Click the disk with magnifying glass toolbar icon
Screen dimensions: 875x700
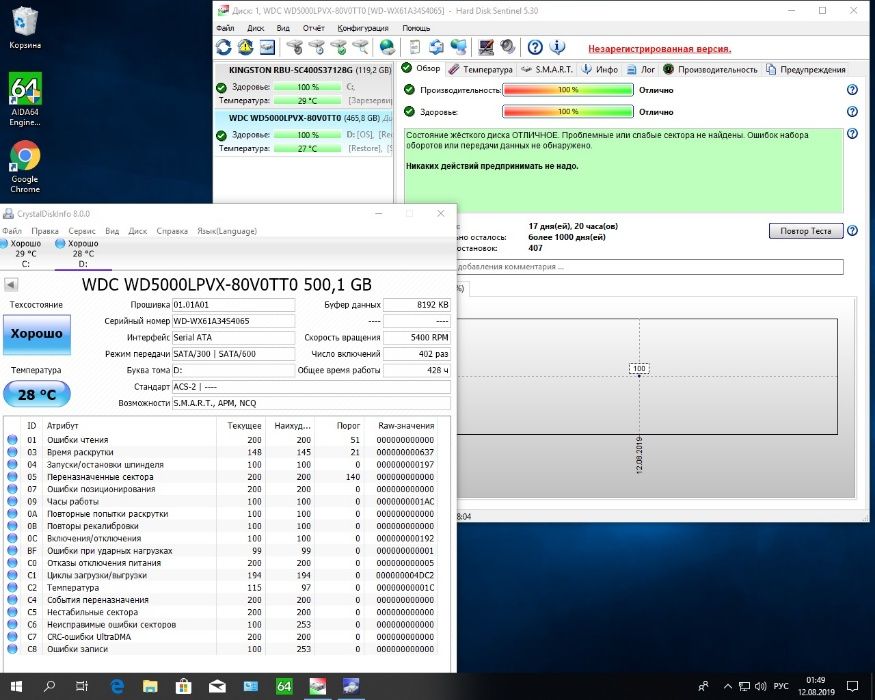point(360,48)
